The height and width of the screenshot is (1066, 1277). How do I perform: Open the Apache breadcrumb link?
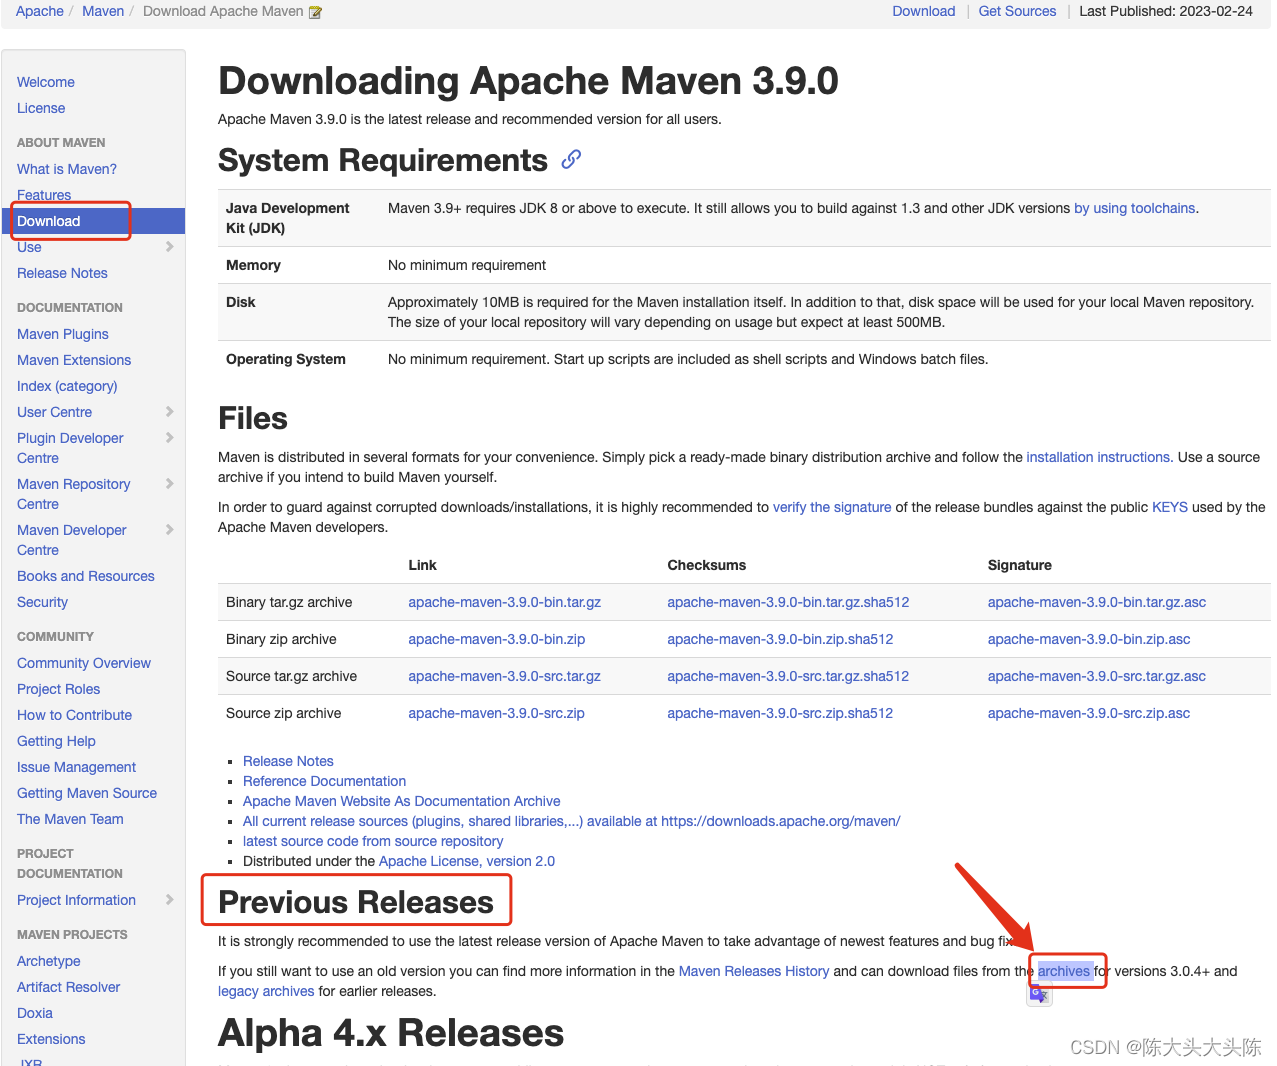point(40,11)
